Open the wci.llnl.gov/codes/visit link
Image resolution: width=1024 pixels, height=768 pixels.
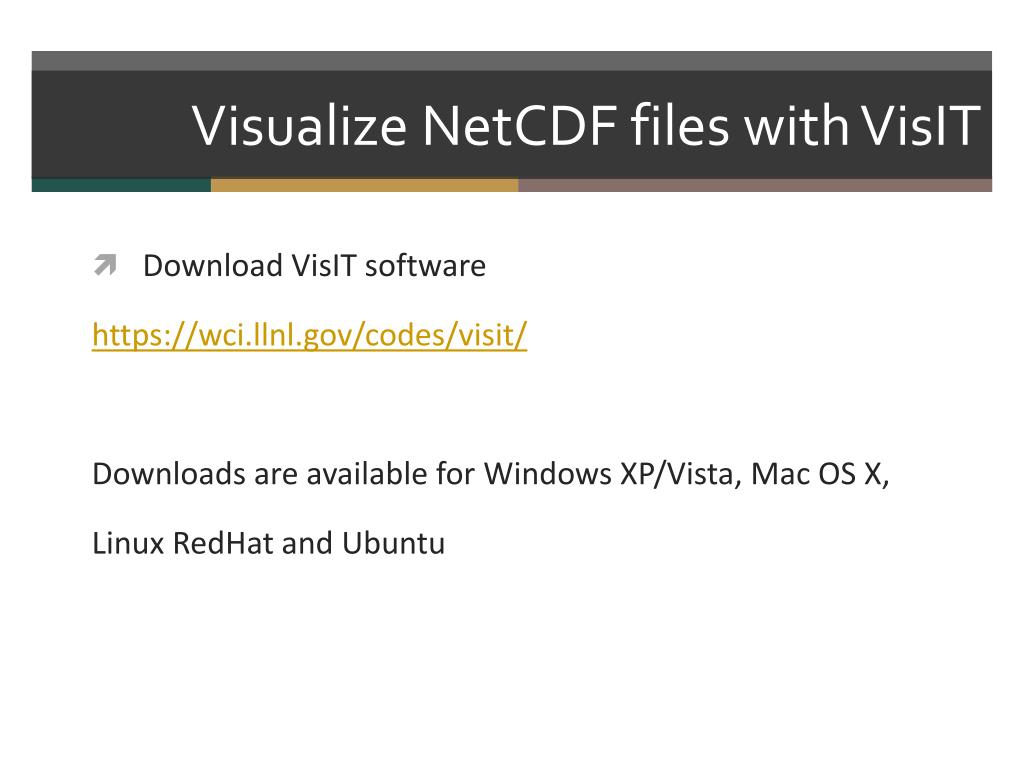coord(310,335)
